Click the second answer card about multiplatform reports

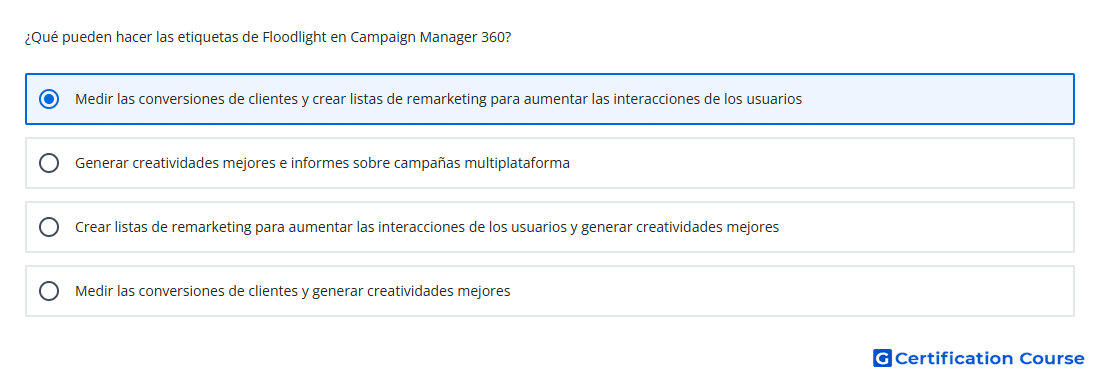pos(550,163)
